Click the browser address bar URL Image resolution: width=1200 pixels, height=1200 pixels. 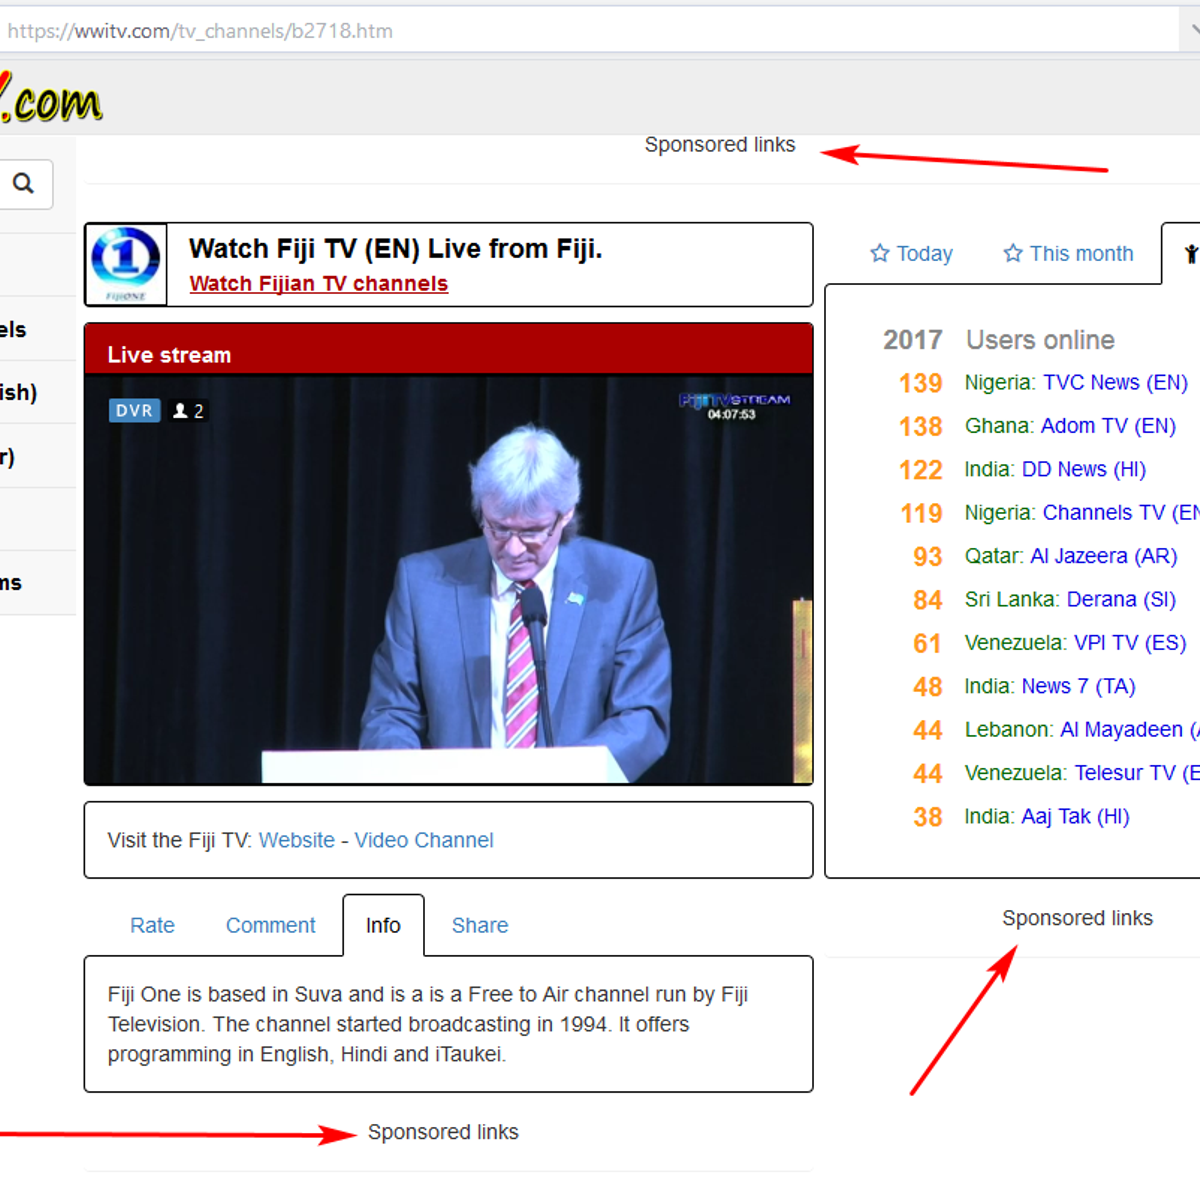point(200,31)
